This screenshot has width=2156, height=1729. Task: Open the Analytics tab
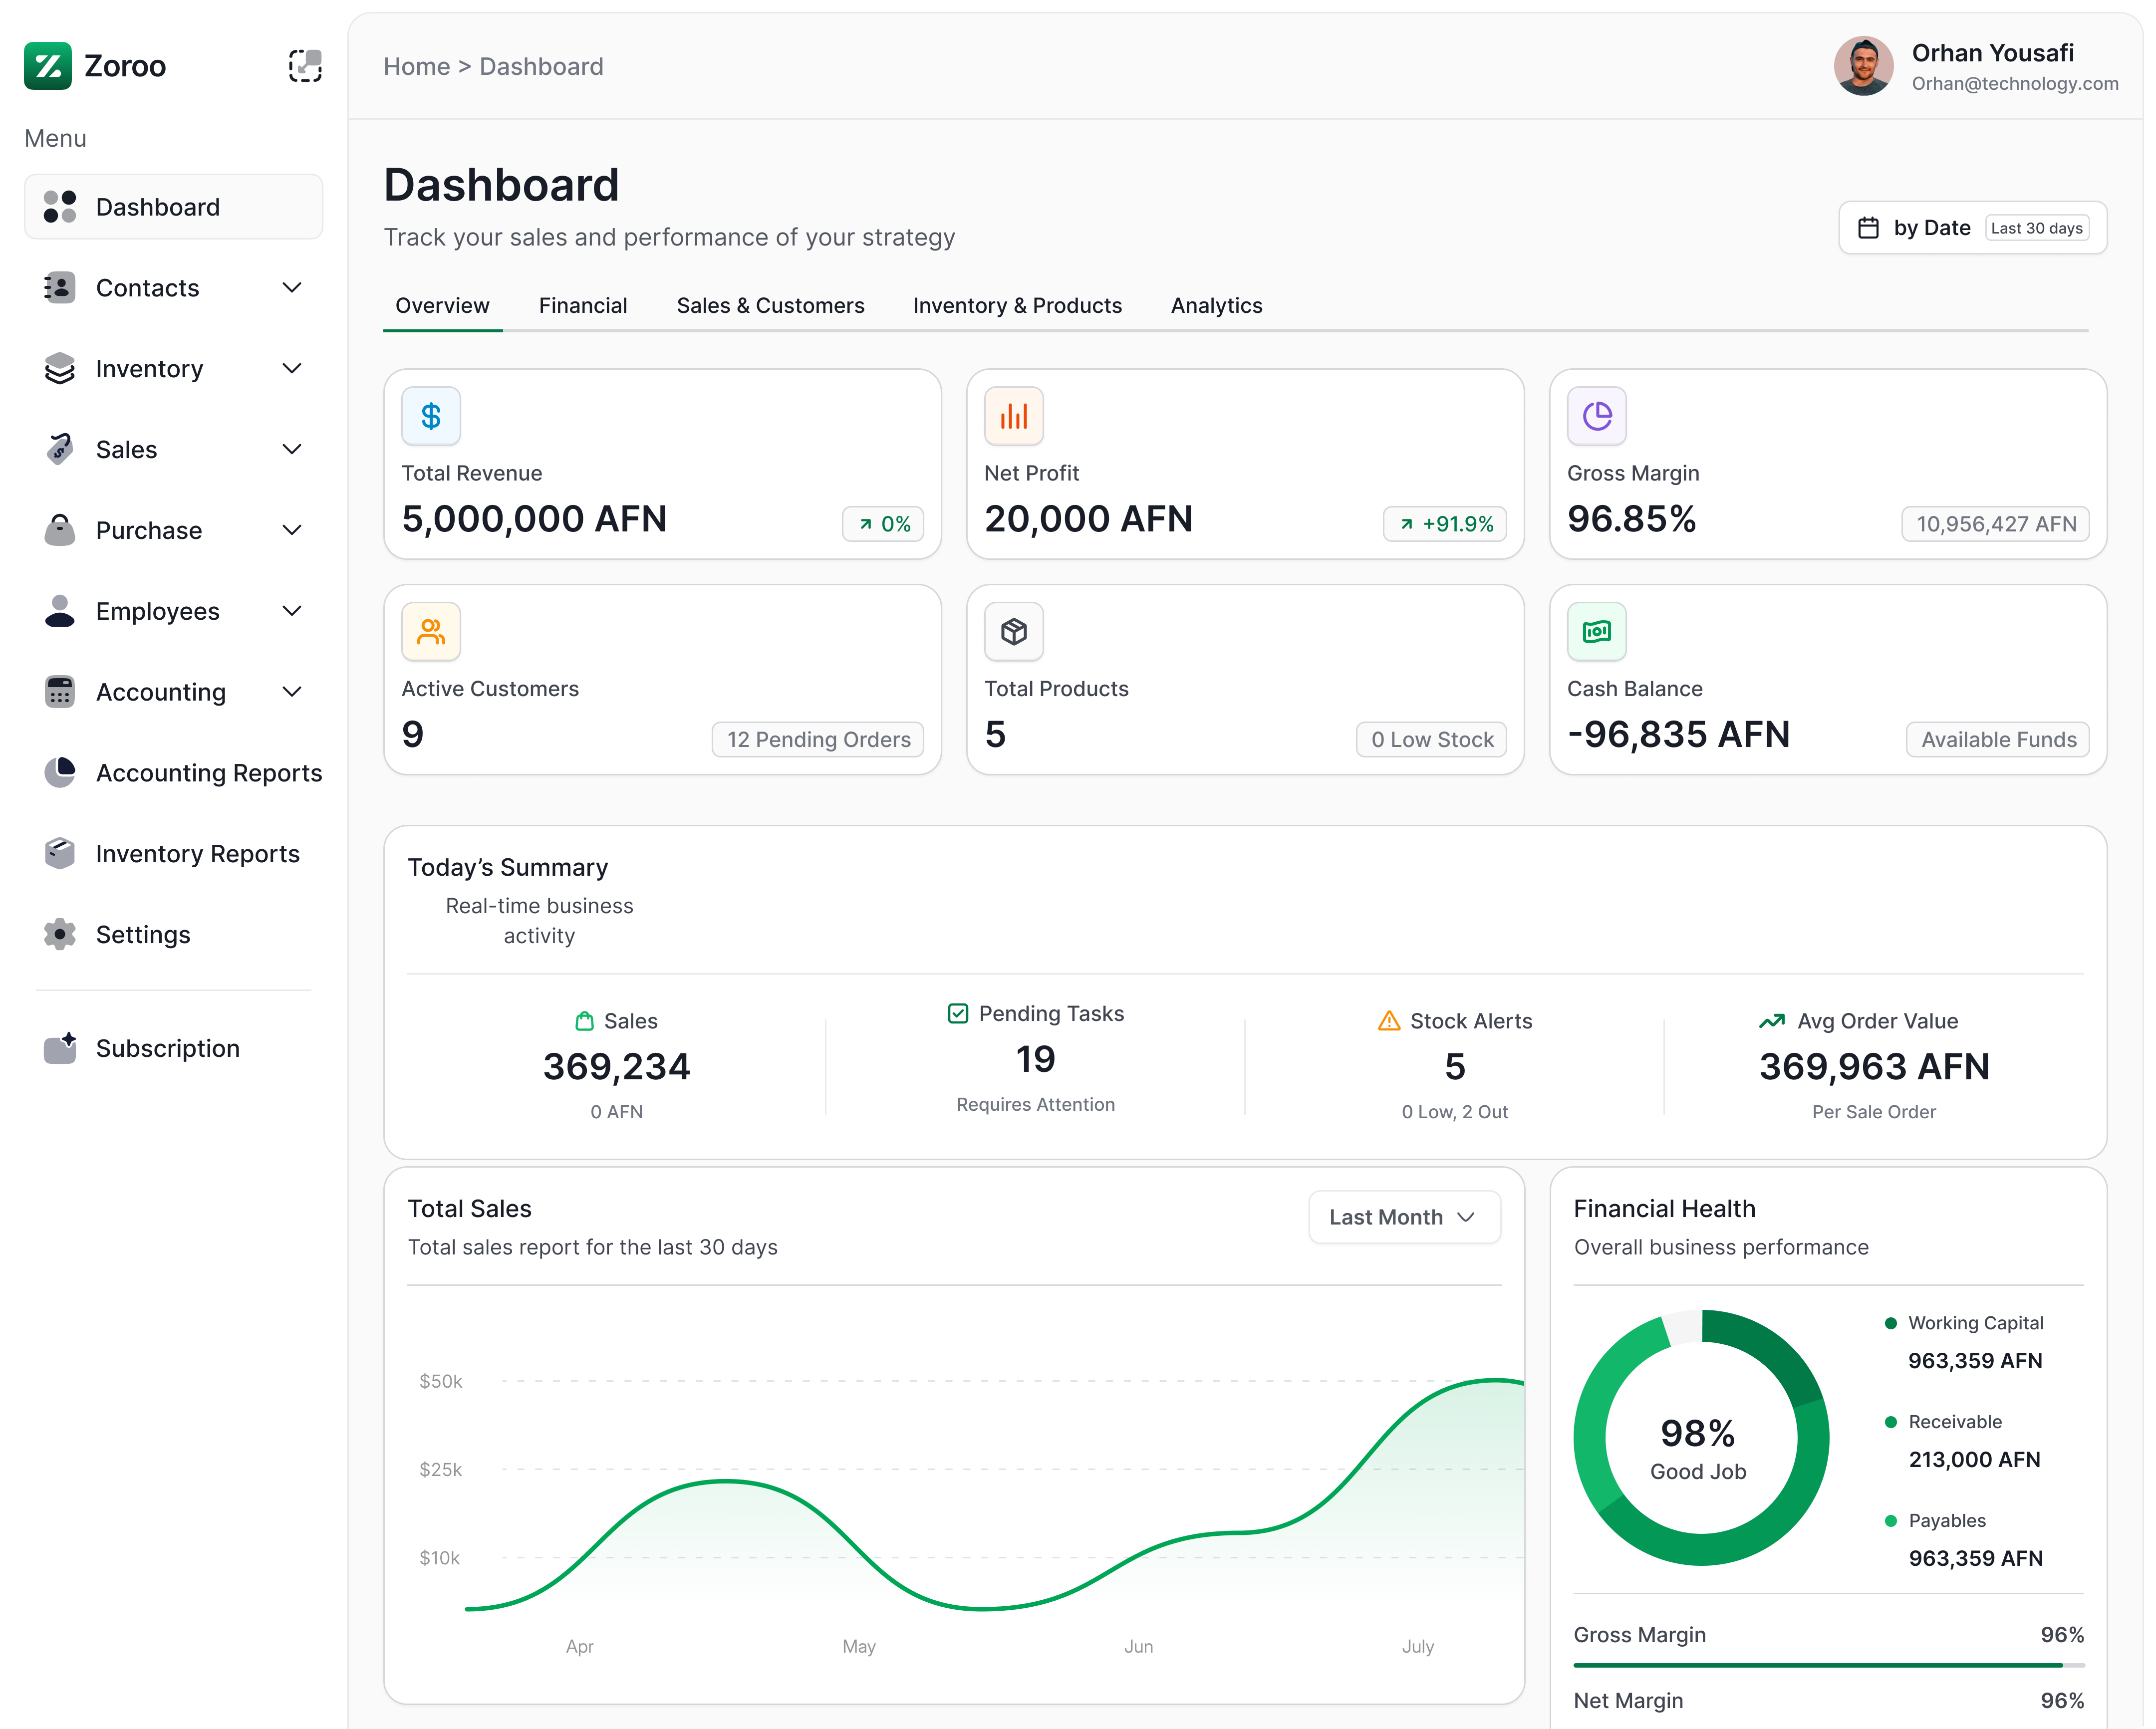coord(1216,305)
